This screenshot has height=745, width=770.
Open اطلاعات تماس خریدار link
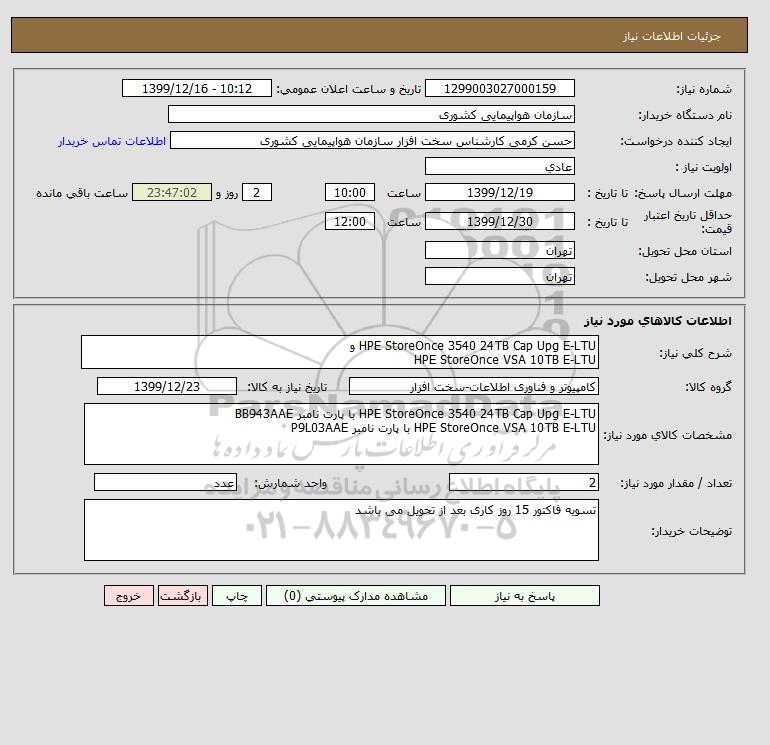tap(112, 141)
